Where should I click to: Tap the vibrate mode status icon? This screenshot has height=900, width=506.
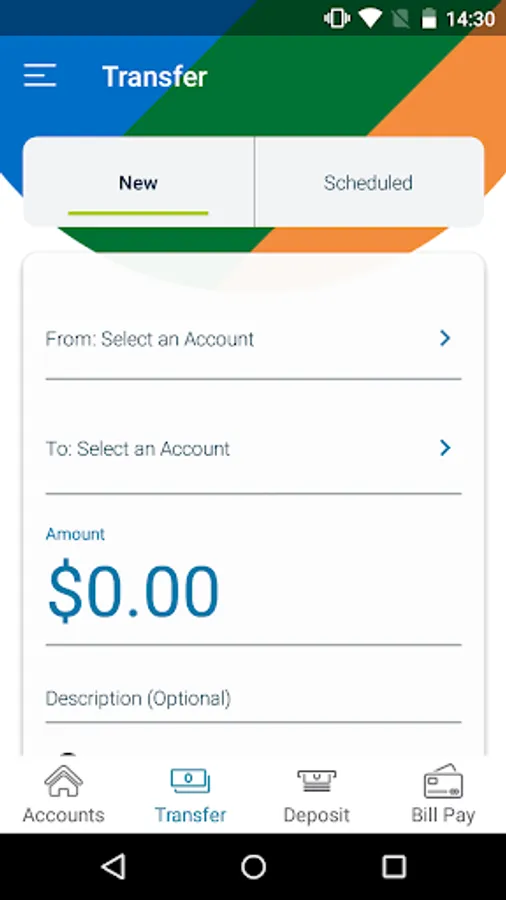click(337, 19)
